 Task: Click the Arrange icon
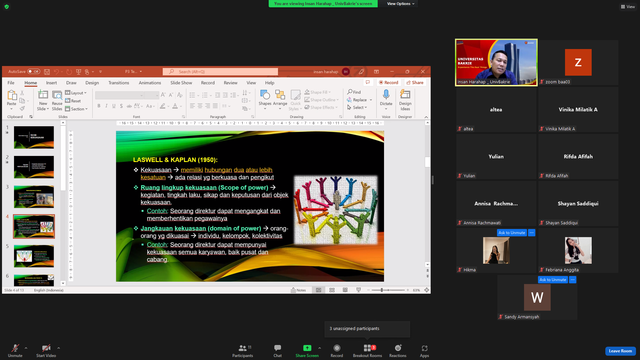pos(280,96)
